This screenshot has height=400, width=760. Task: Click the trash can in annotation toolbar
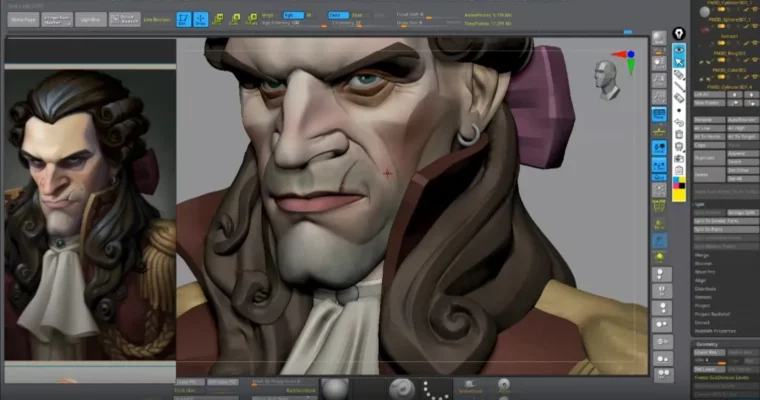pos(679,135)
